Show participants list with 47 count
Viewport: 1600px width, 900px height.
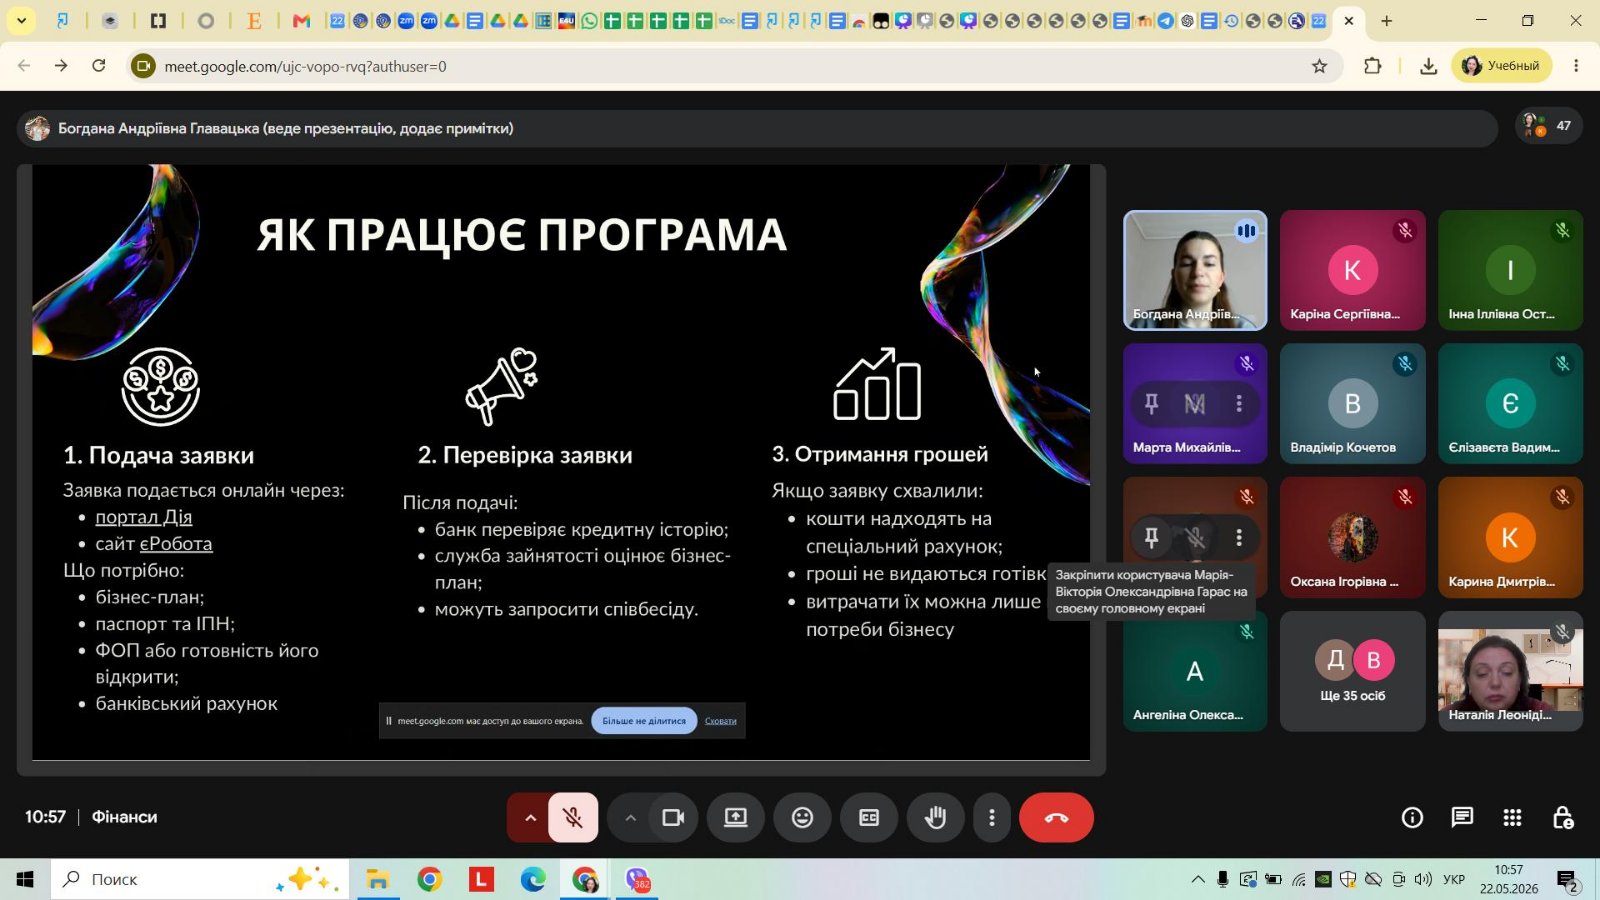(1548, 126)
